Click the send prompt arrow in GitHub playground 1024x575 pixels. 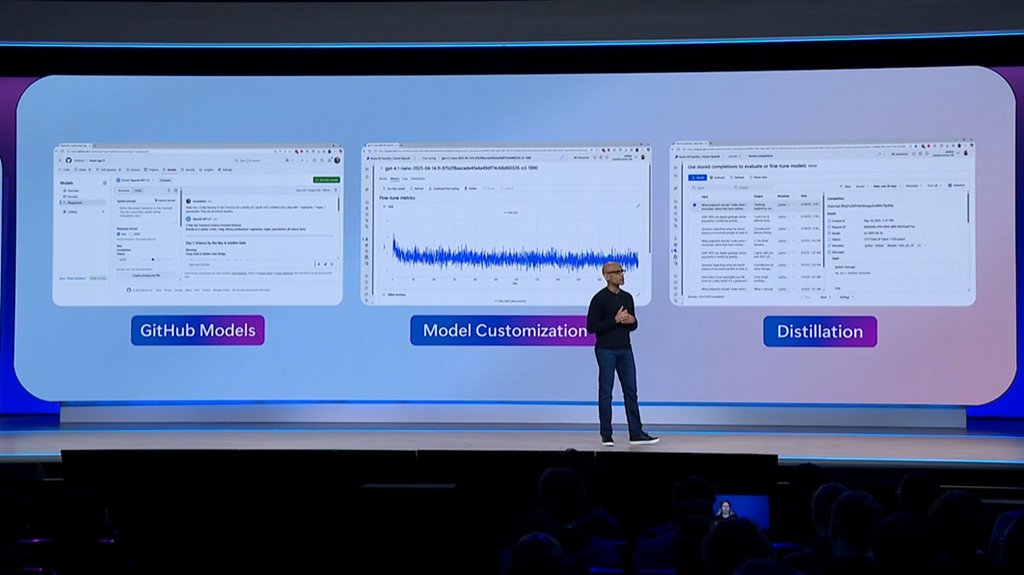(x=332, y=264)
